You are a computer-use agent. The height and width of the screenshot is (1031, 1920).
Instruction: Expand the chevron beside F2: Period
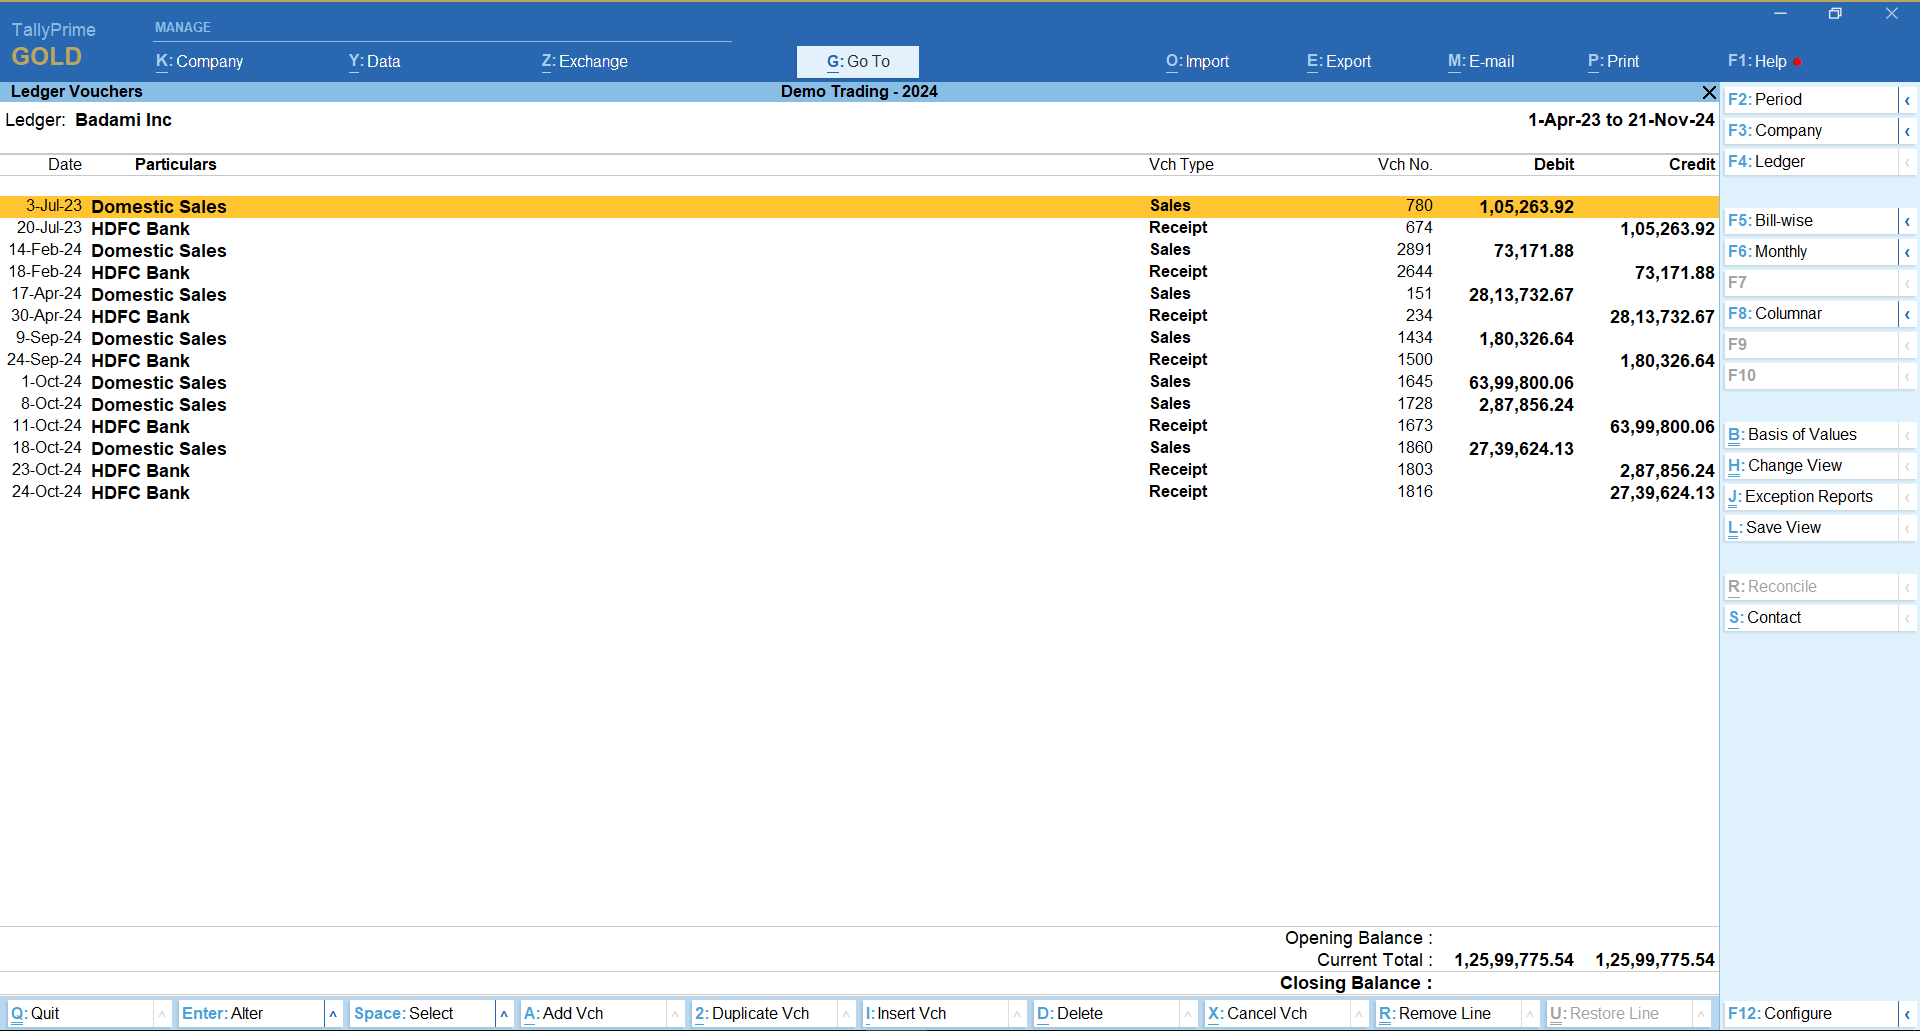(1908, 101)
